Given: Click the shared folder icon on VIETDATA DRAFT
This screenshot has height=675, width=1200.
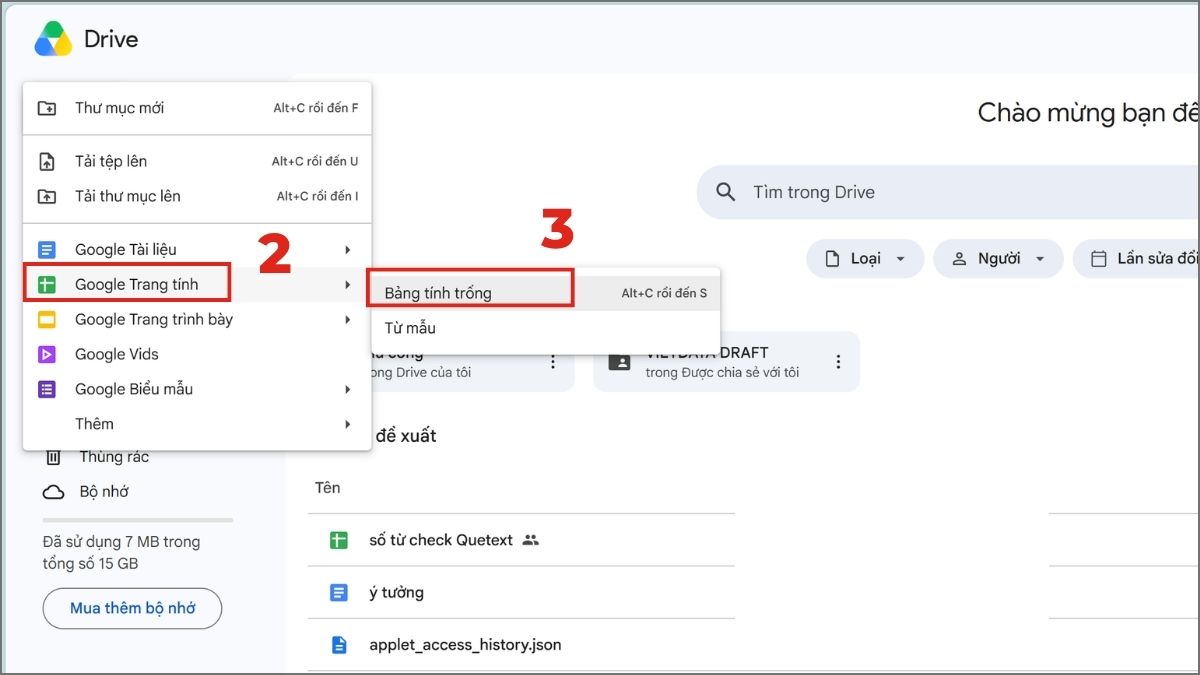Looking at the screenshot, I should coord(620,362).
